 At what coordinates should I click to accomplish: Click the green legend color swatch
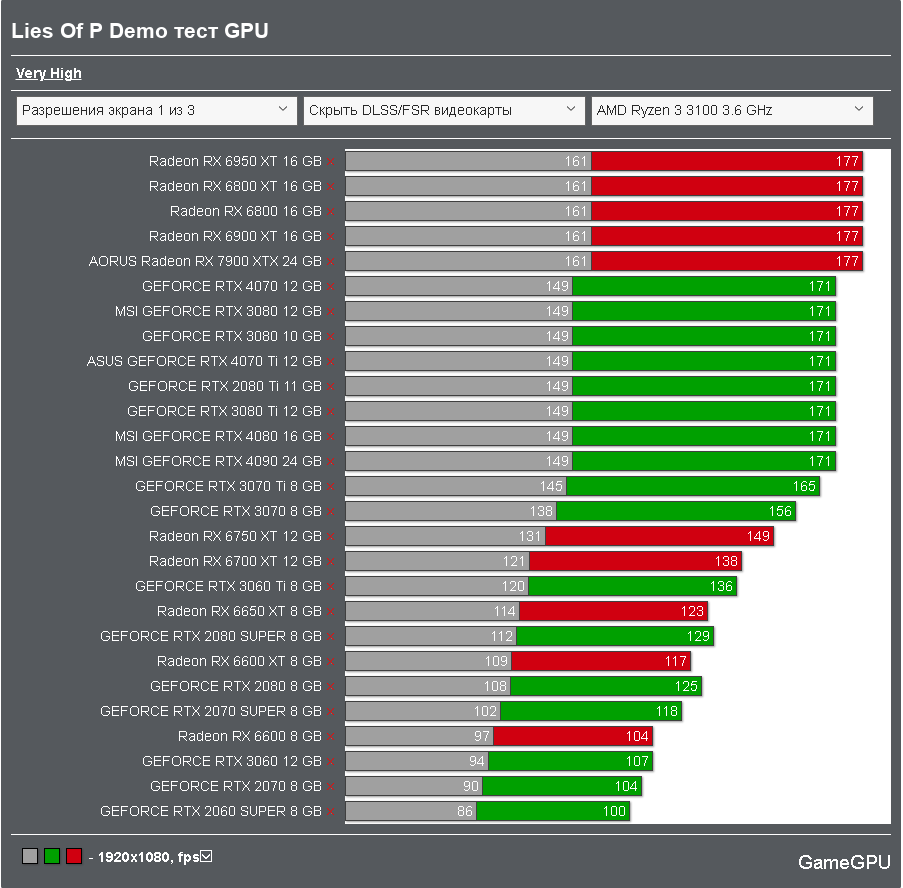pos(52,856)
